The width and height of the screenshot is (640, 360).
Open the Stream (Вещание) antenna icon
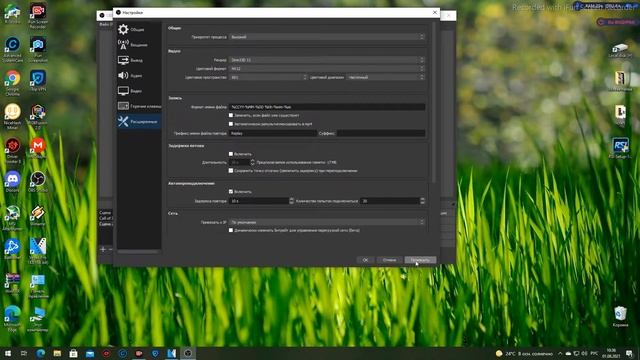click(x=123, y=44)
